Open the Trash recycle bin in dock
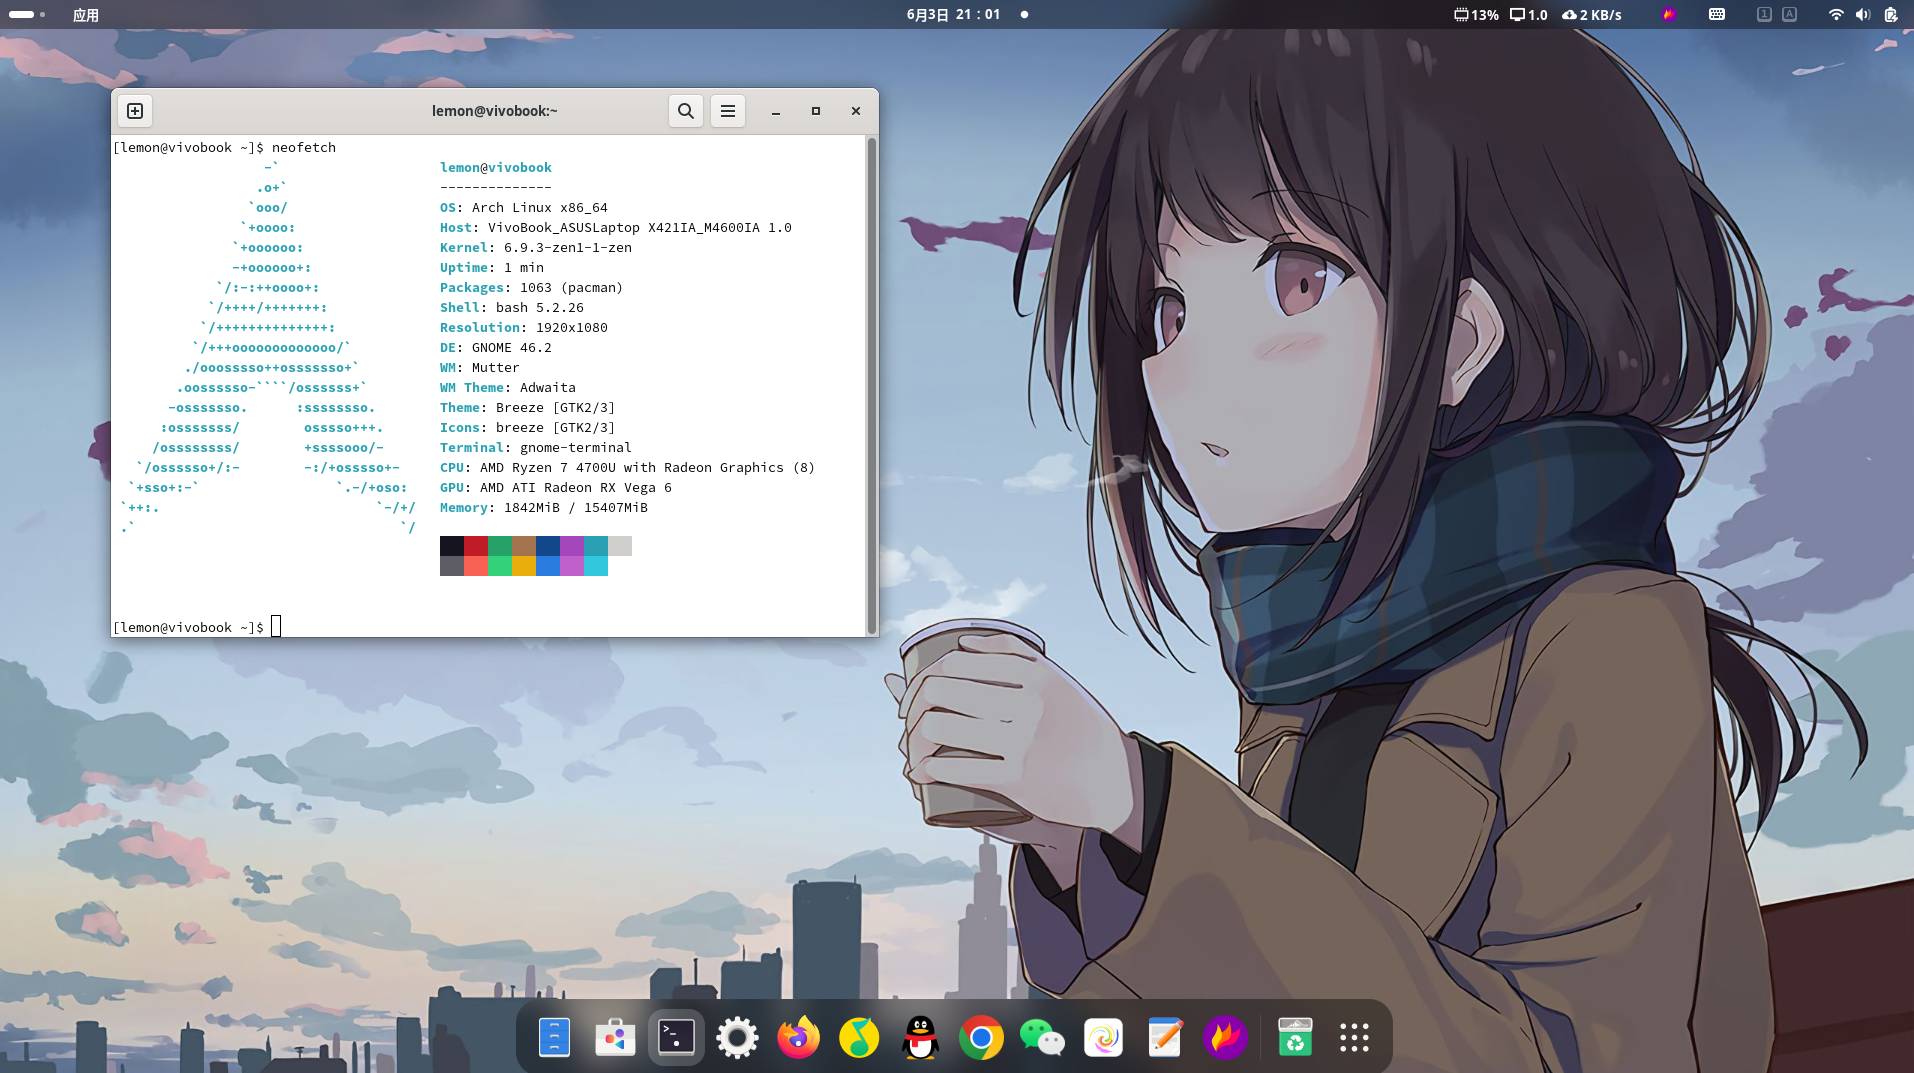The image size is (1914, 1073). [x=1295, y=1038]
